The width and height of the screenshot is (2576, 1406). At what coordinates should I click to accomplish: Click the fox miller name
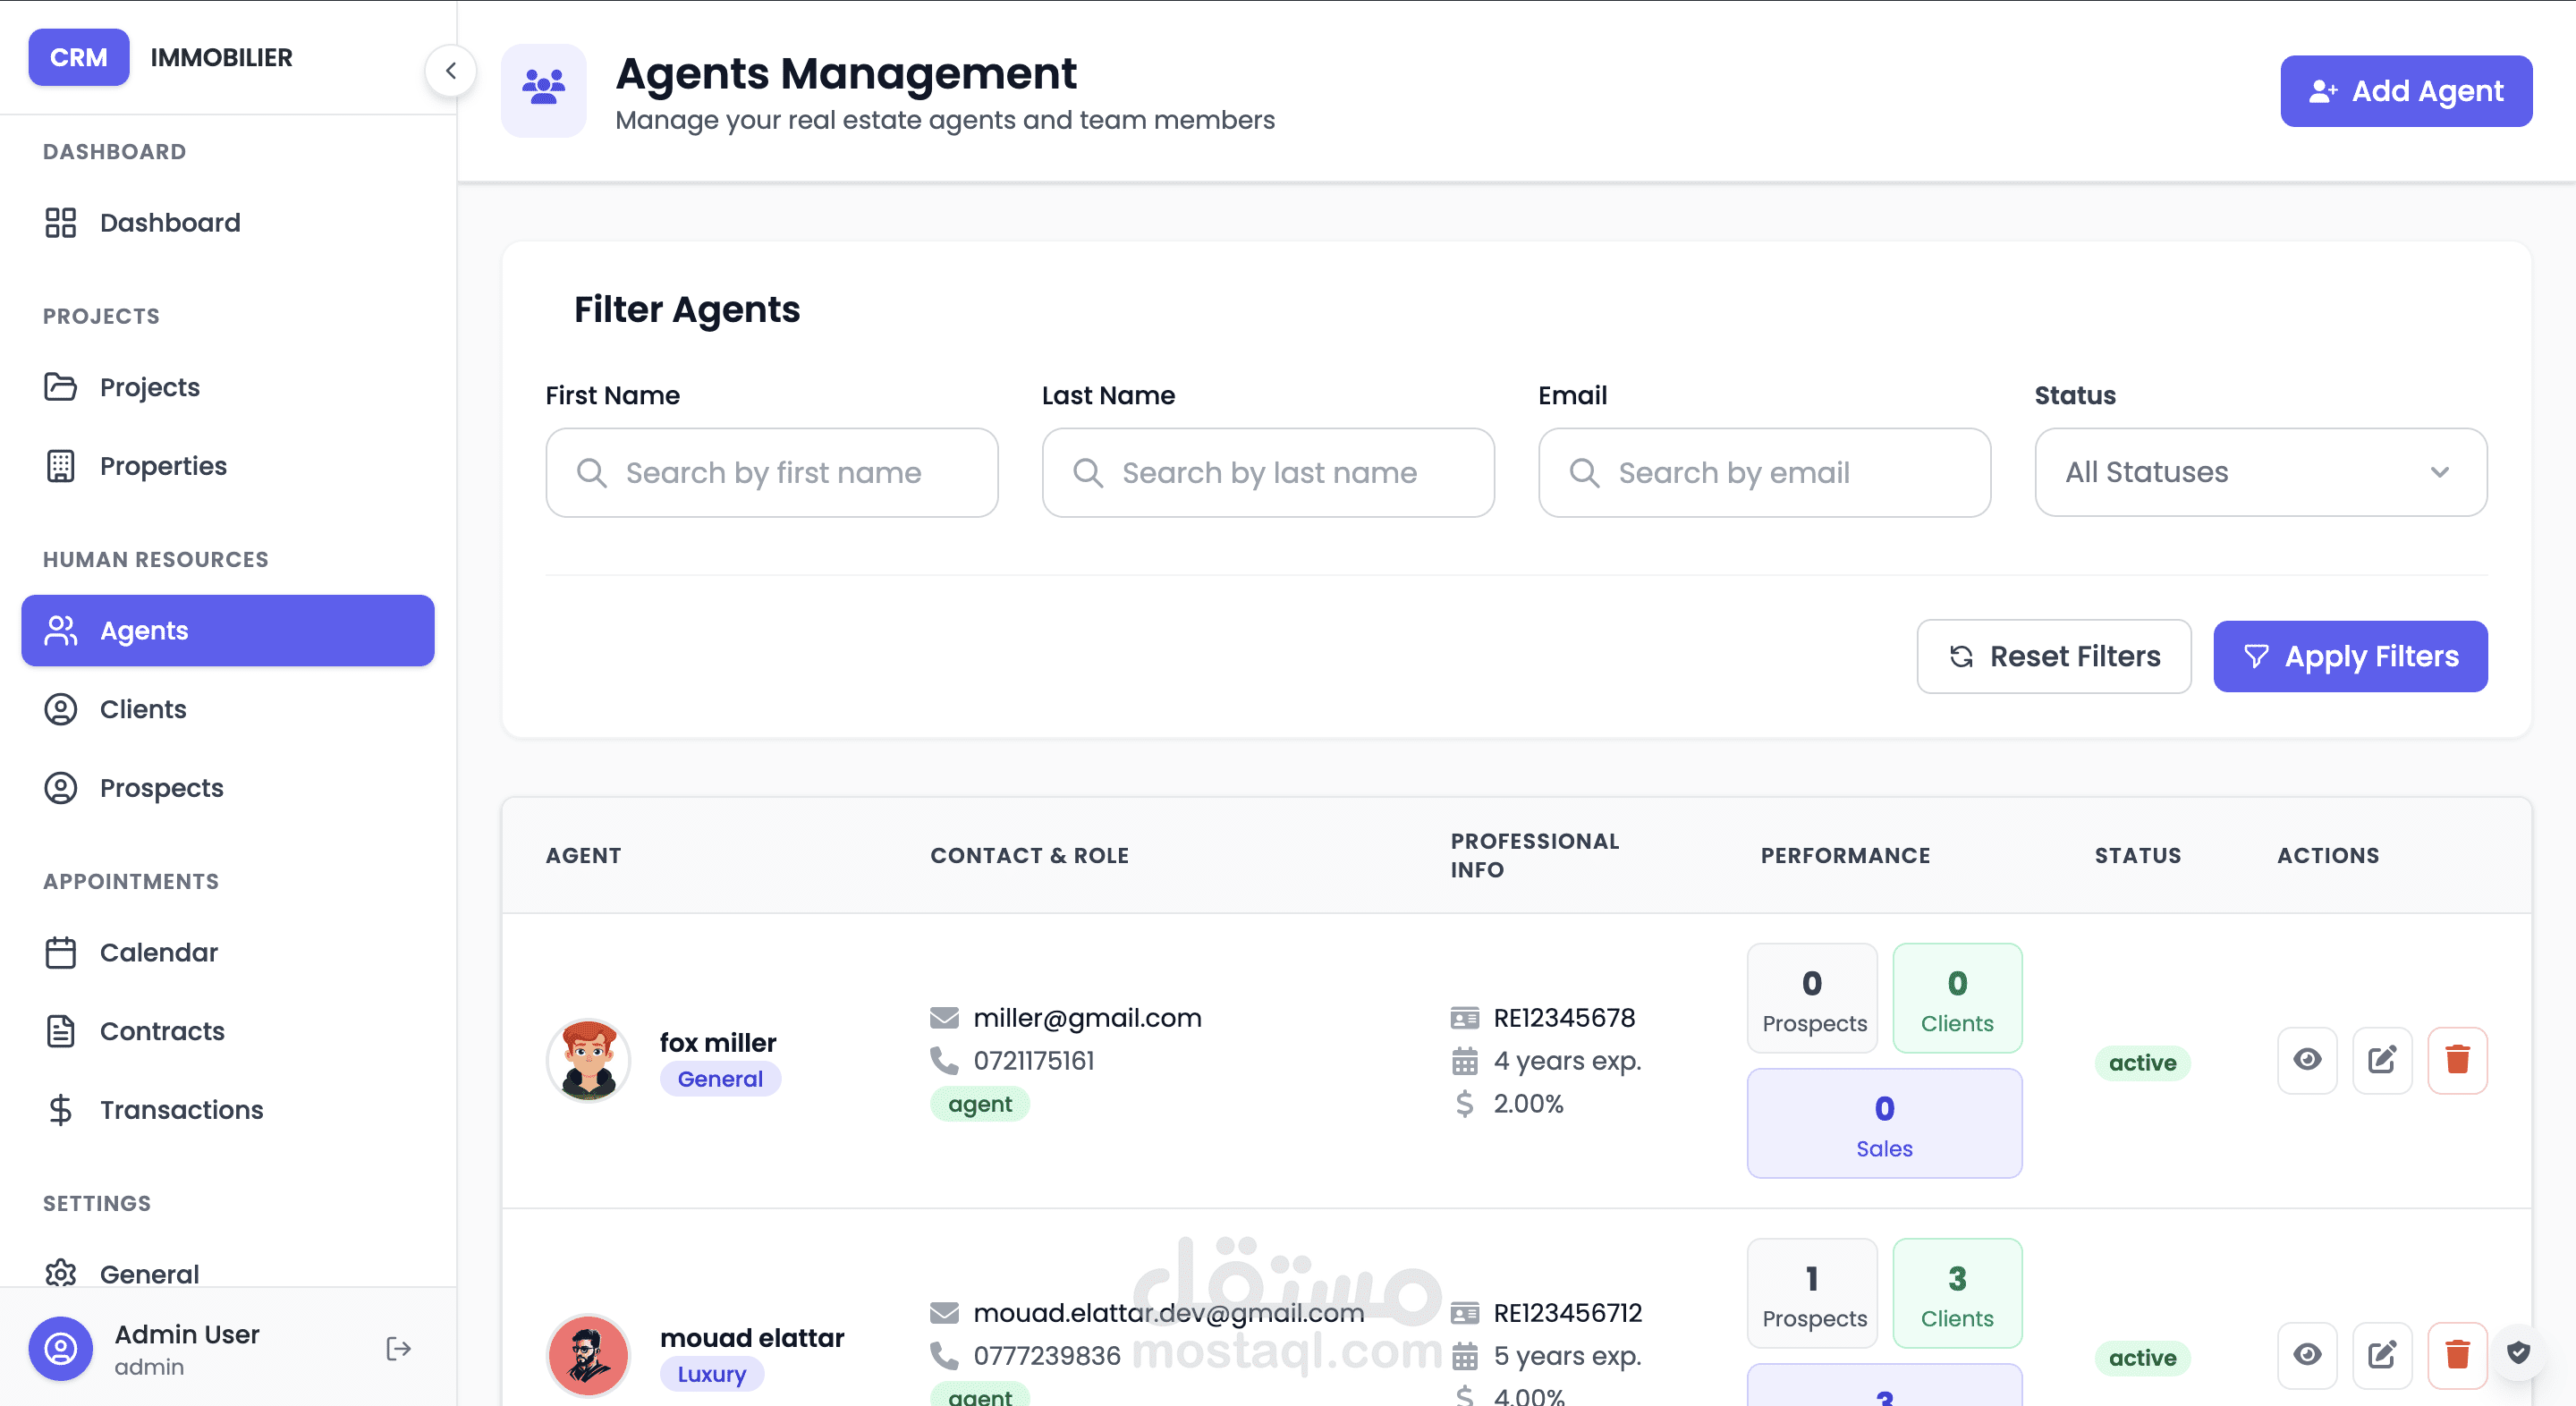click(x=718, y=1042)
